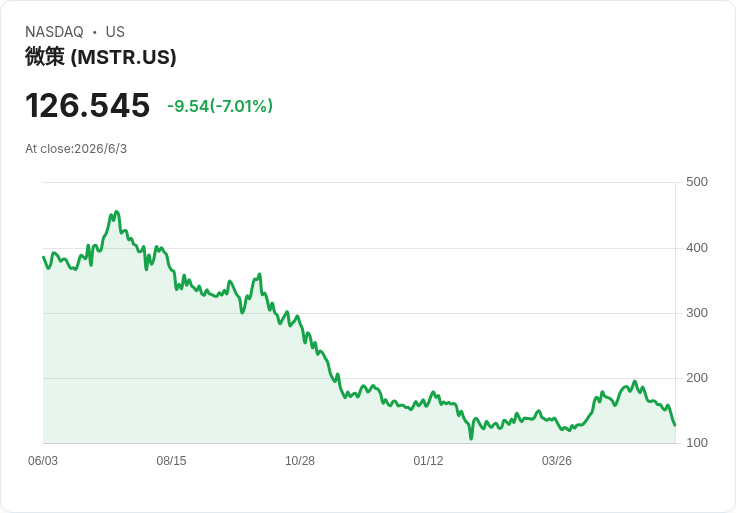
Task: Click the NASDAQ exchange label
Action: click(x=54, y=32)
